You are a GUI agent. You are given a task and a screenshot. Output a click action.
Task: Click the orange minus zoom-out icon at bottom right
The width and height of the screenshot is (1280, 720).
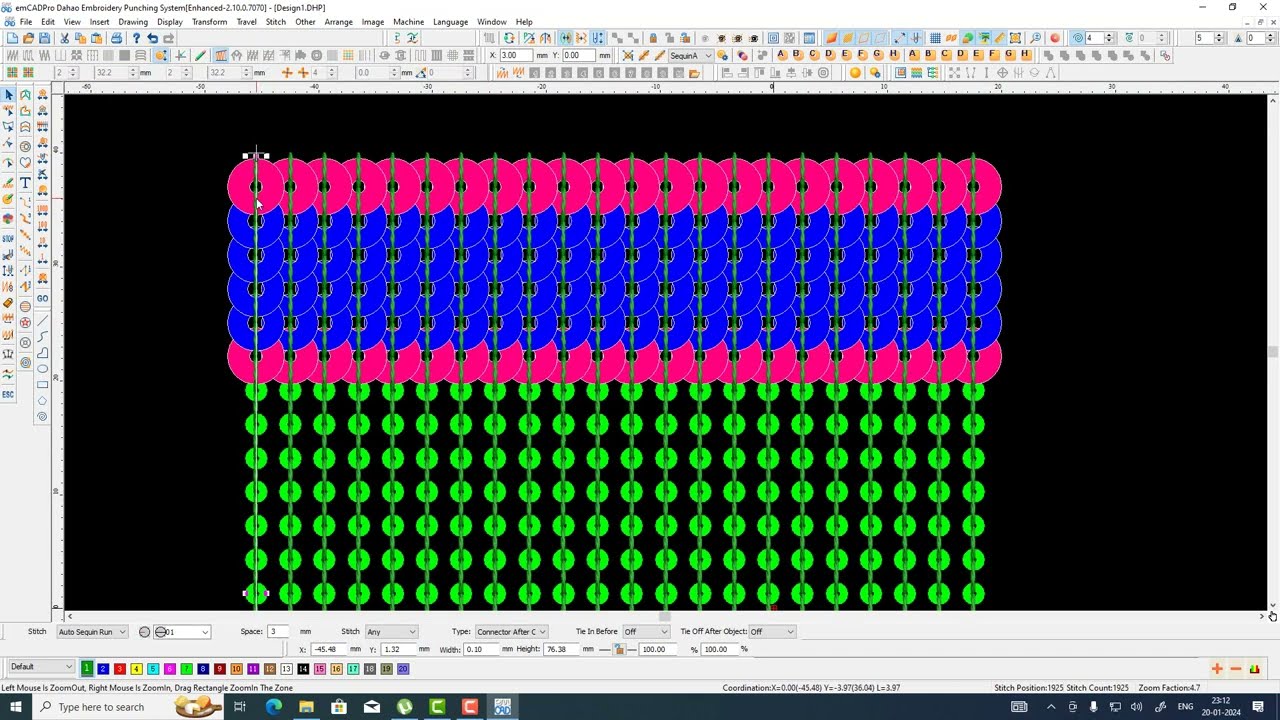1236,669
